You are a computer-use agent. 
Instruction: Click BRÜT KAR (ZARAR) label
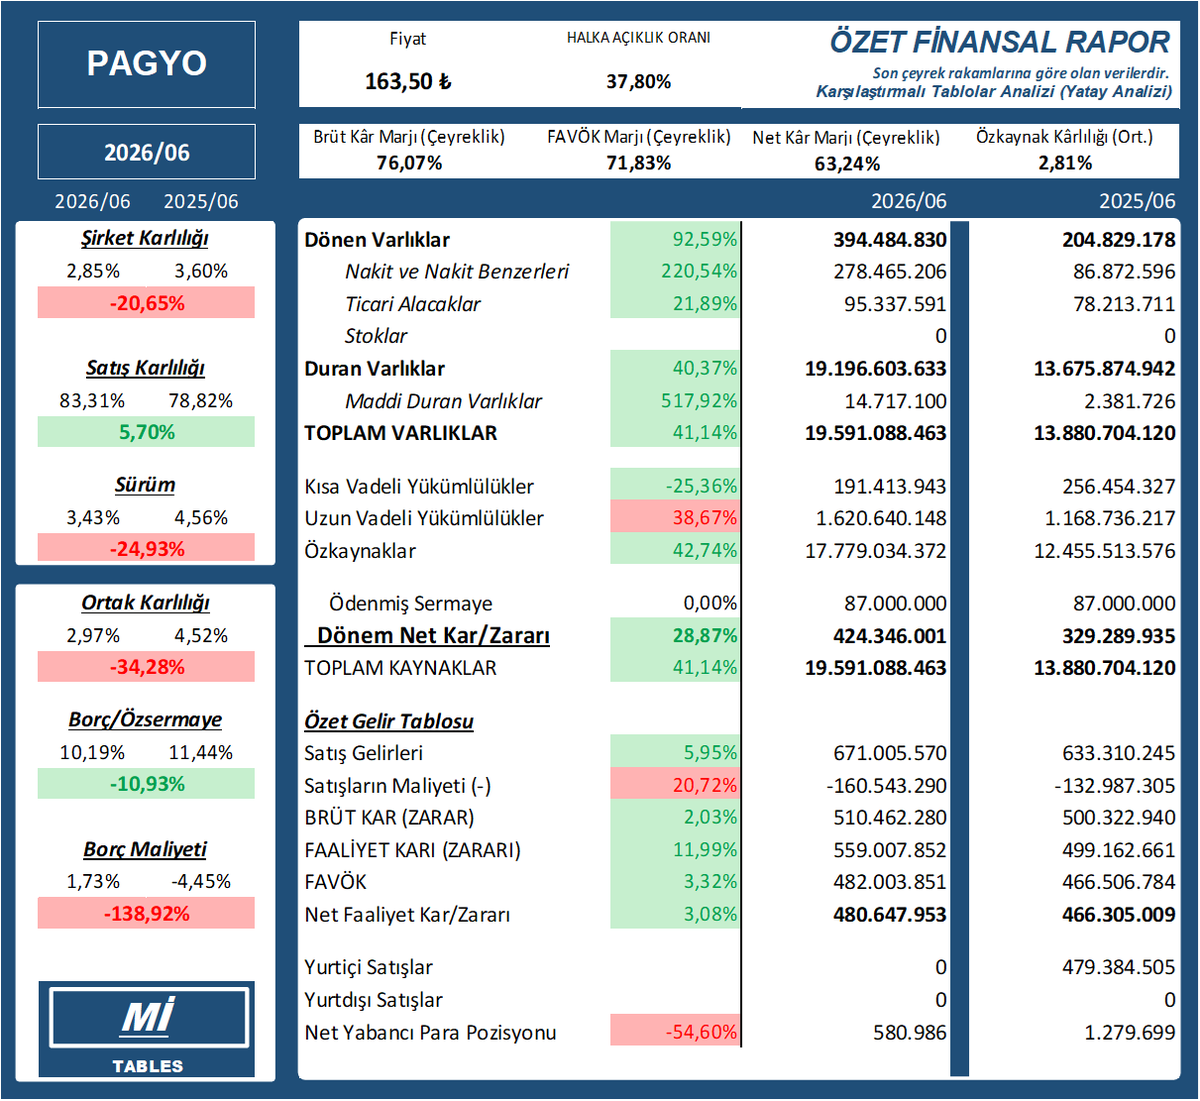point(389,818)
